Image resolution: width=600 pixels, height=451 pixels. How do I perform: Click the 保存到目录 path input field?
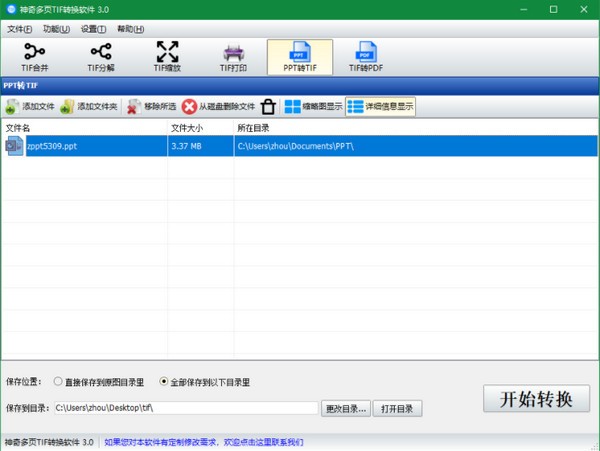click(185, 408)
